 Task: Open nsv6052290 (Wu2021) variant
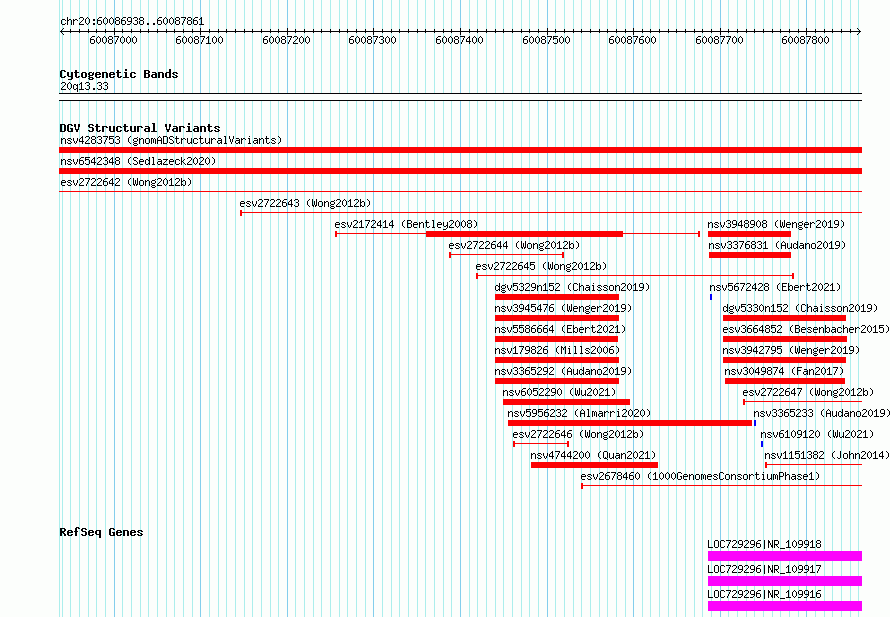click(559, 392)
